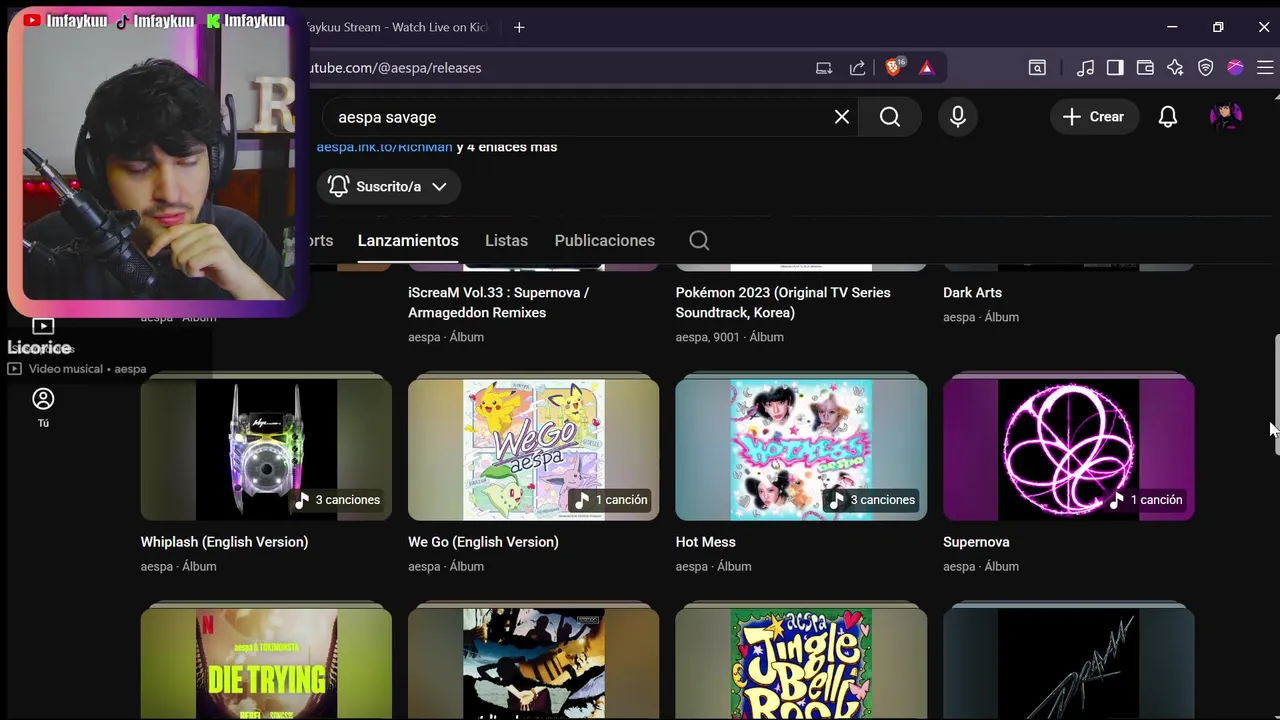Open the We Go (English Version) thumbnail
This screenshot has height=720, width=1280.
point(534,449)
